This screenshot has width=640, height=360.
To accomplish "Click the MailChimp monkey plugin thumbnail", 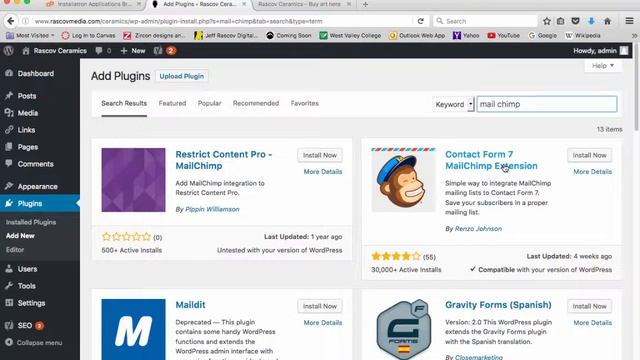I will [403, 180].
